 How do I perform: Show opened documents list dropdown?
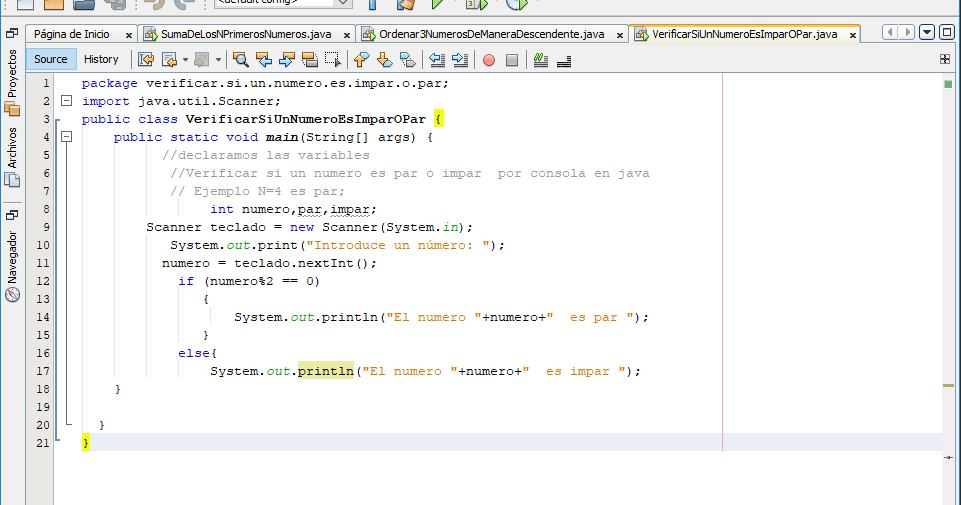point(927,32)
